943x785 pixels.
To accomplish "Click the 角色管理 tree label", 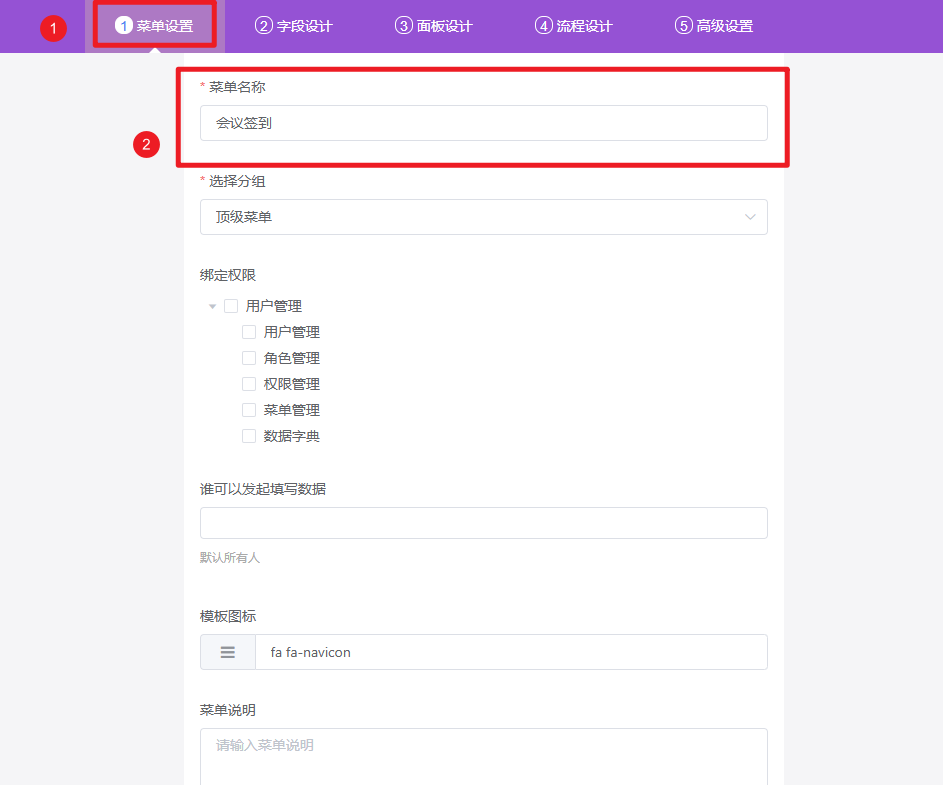I will click(292, 358).
